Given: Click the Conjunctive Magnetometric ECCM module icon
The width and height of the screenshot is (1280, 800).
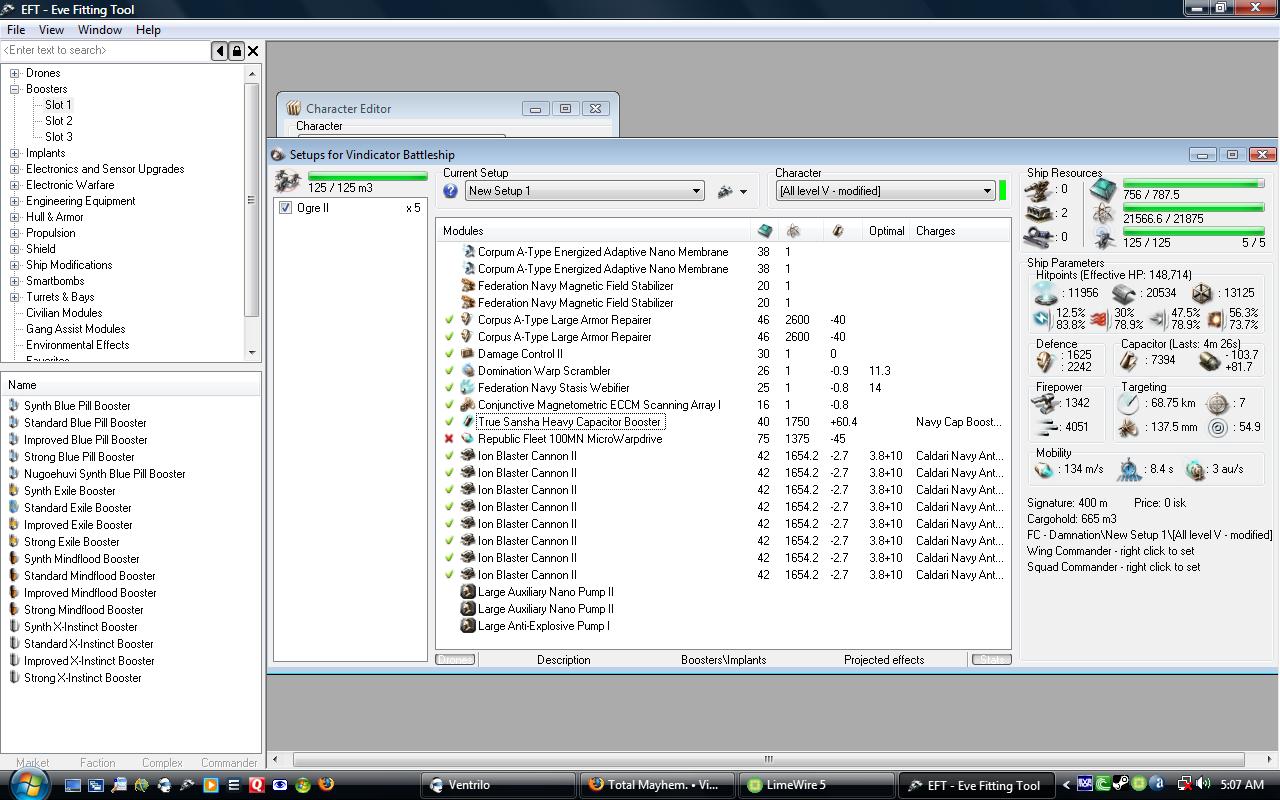Looking at the screenshot, I should [x=467, y=405].
